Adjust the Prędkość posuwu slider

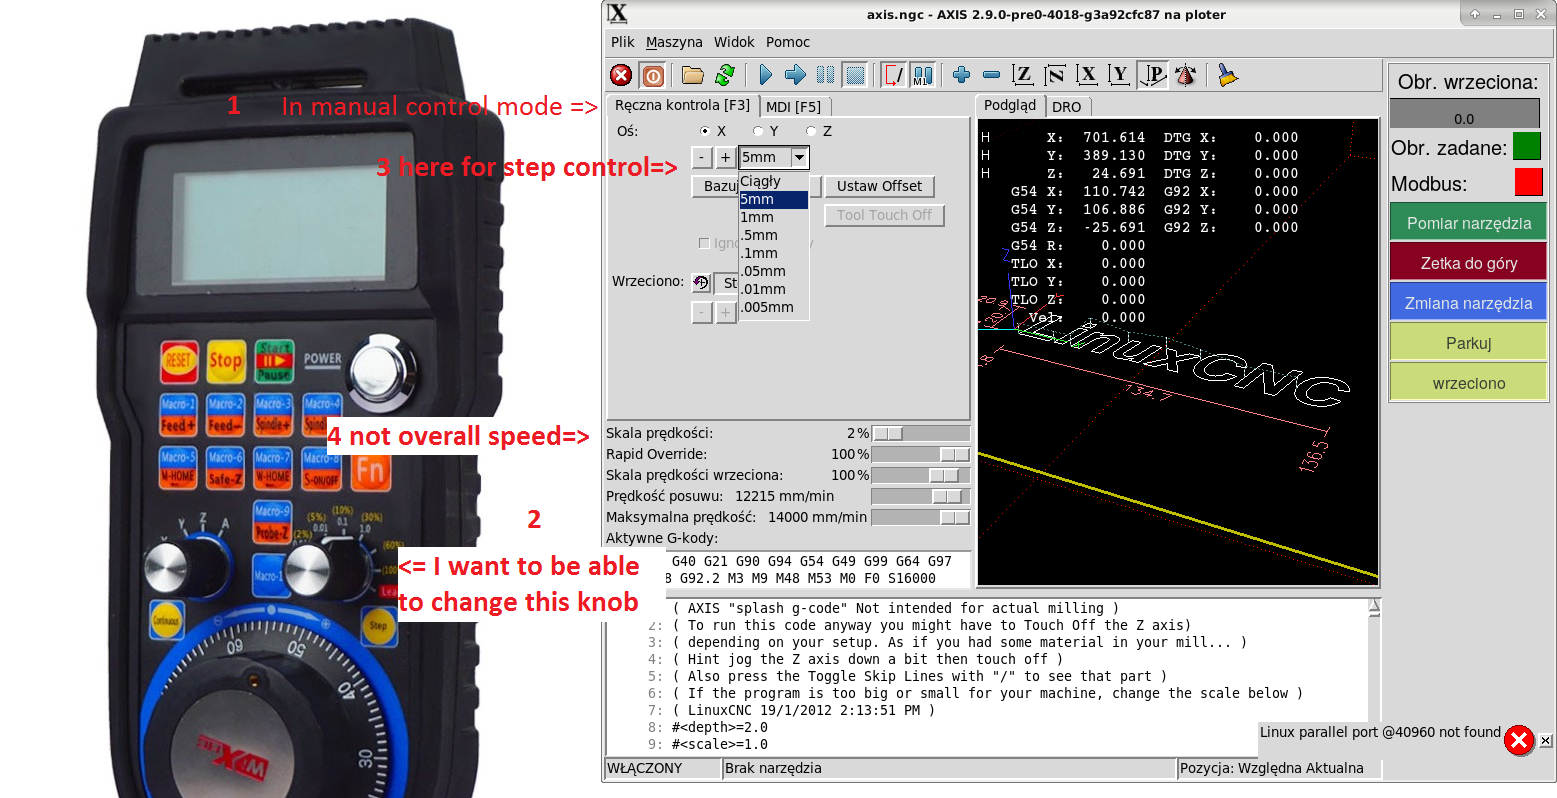921,496
